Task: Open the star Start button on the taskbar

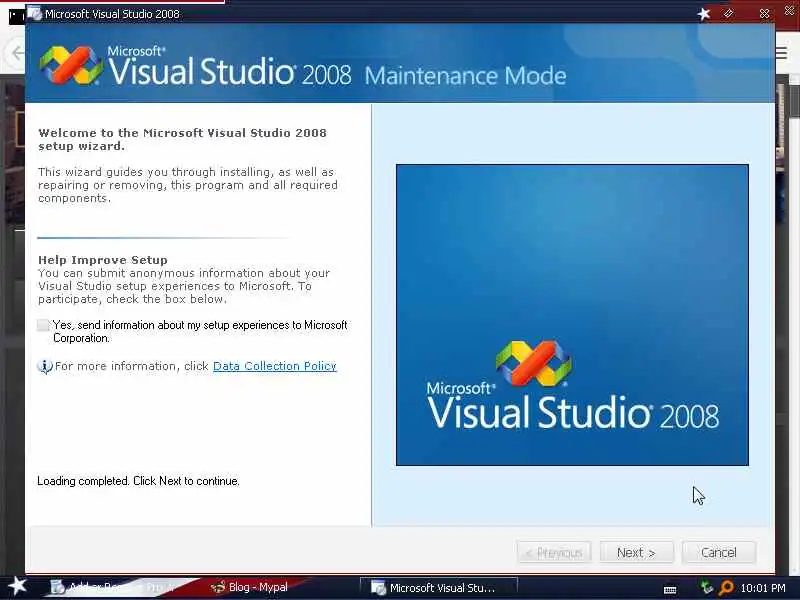Action: [x=17, y=586]
